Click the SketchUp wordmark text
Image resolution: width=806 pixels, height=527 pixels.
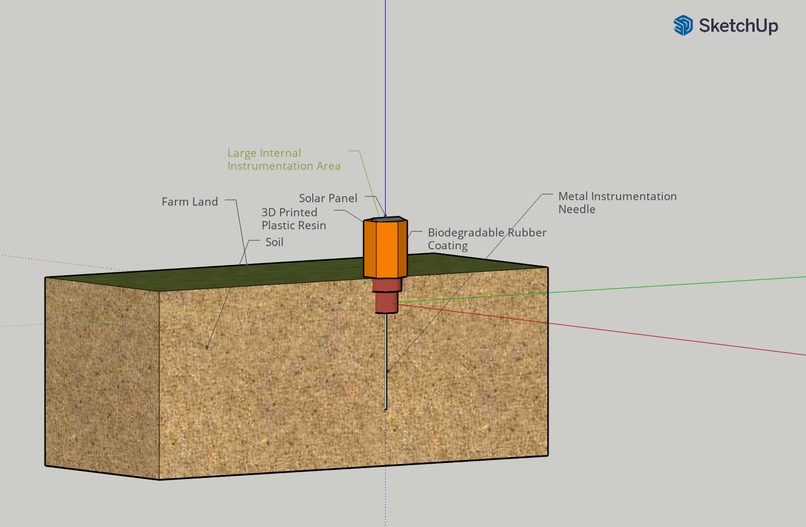738,26
